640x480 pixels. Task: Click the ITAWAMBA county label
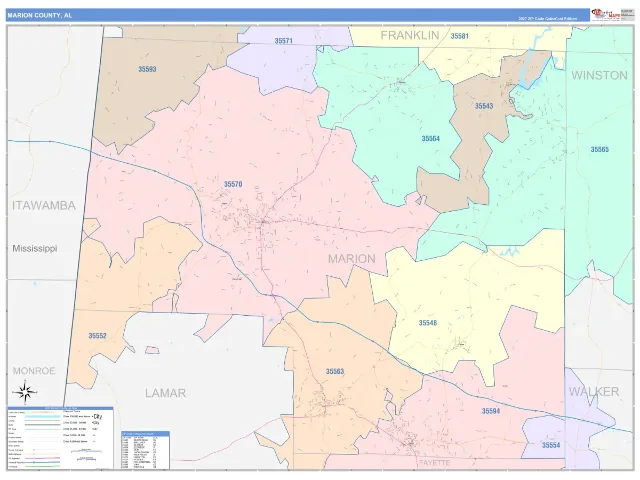tap(44, 205)
